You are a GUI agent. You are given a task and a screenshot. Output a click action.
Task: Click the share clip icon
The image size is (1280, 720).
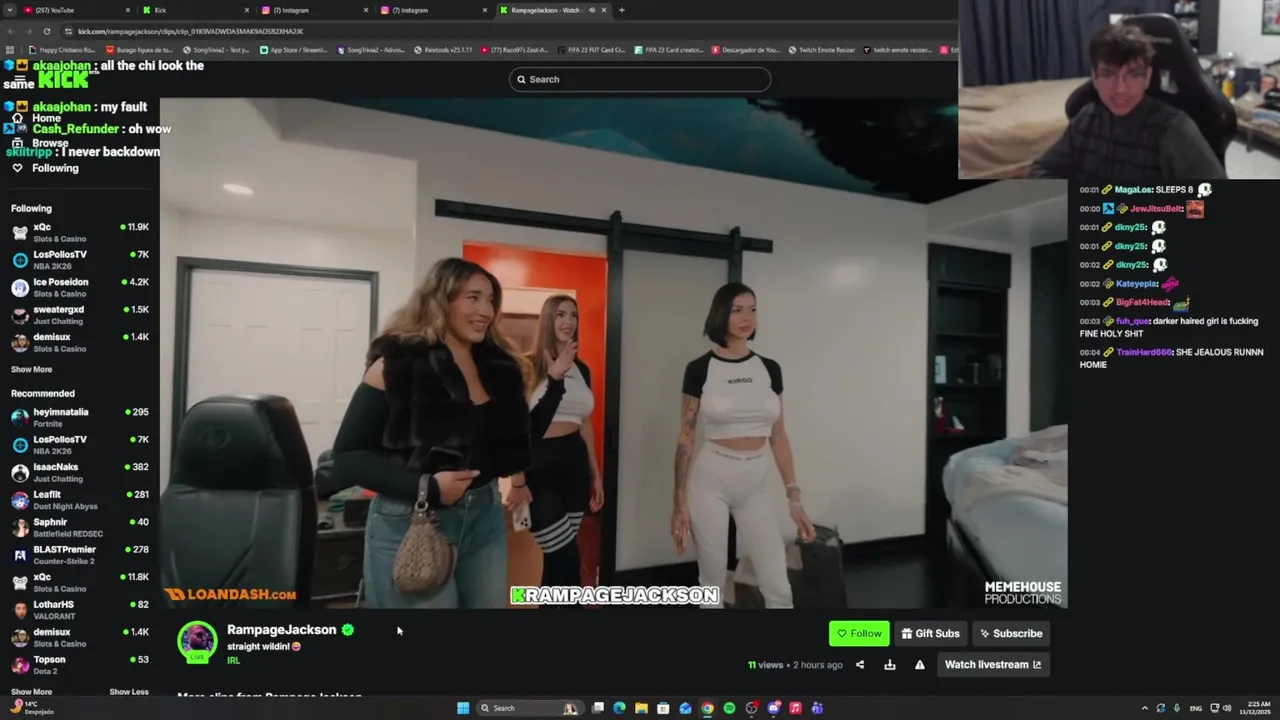[860, 665]
